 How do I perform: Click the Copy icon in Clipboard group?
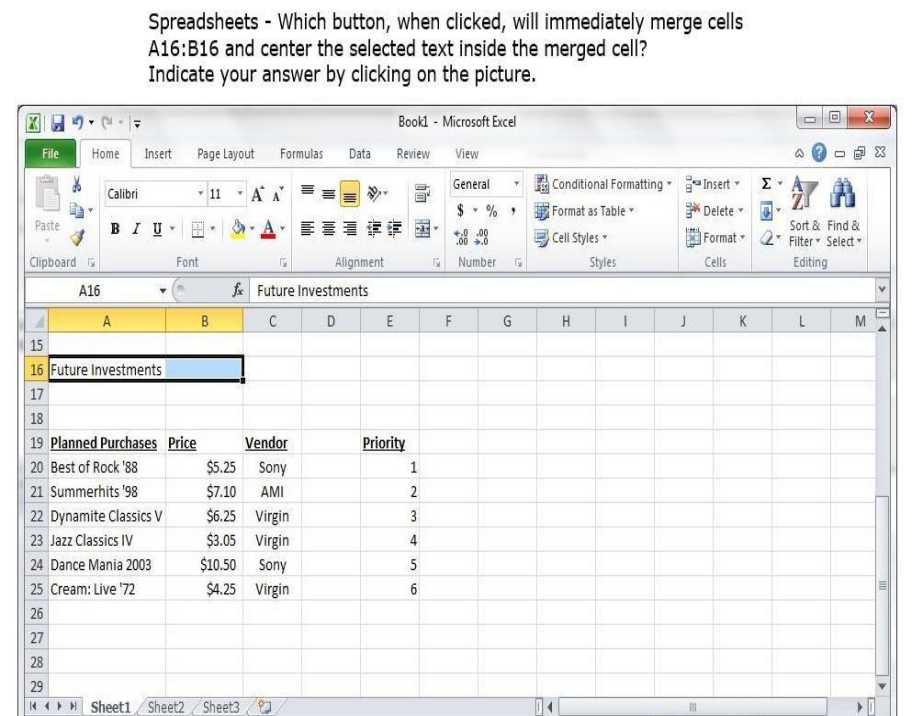(76, 210)
